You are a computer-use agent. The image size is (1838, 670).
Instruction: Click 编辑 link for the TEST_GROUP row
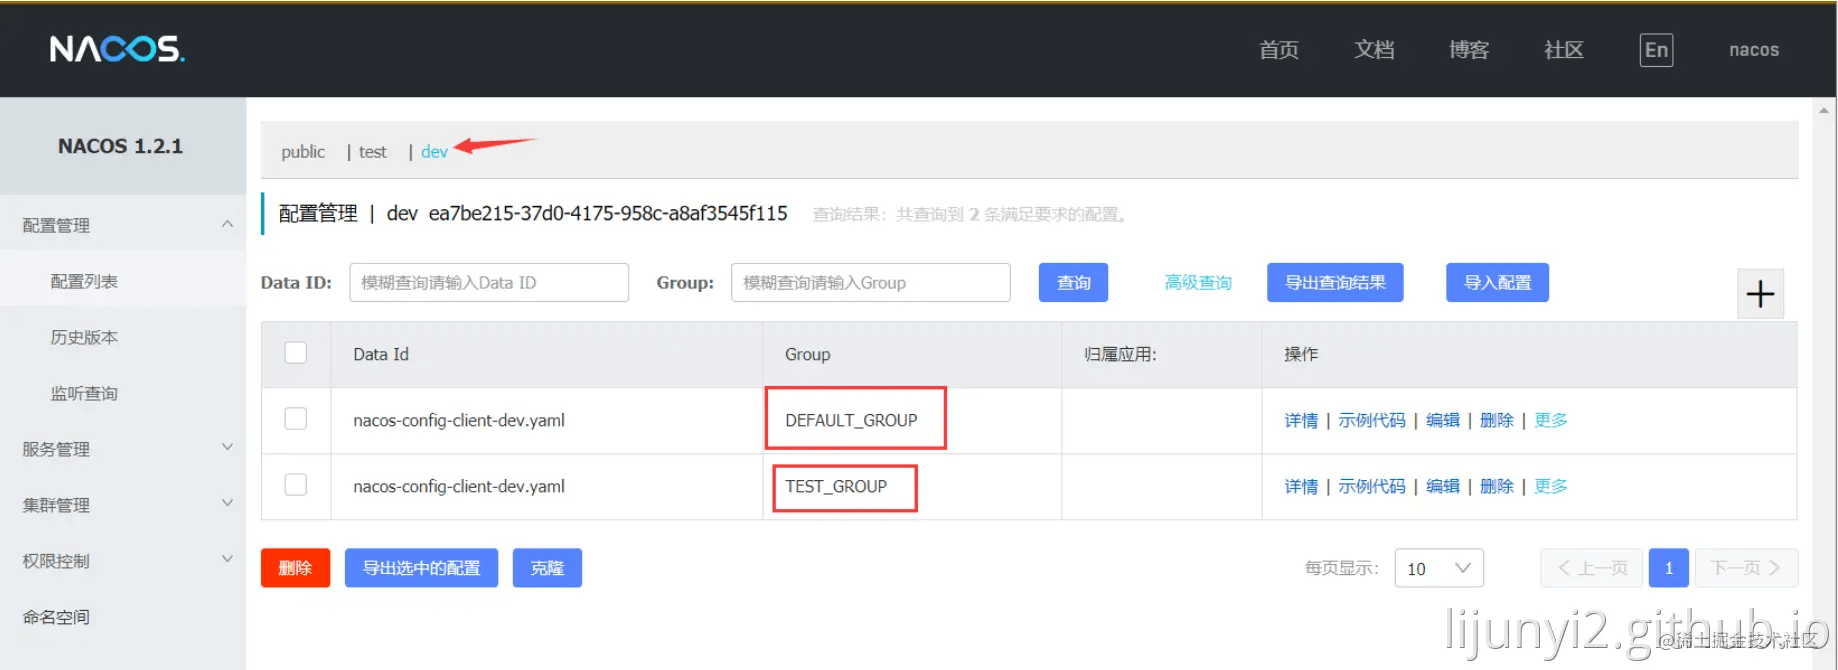pyautogui.click(x=1442, y=486)
